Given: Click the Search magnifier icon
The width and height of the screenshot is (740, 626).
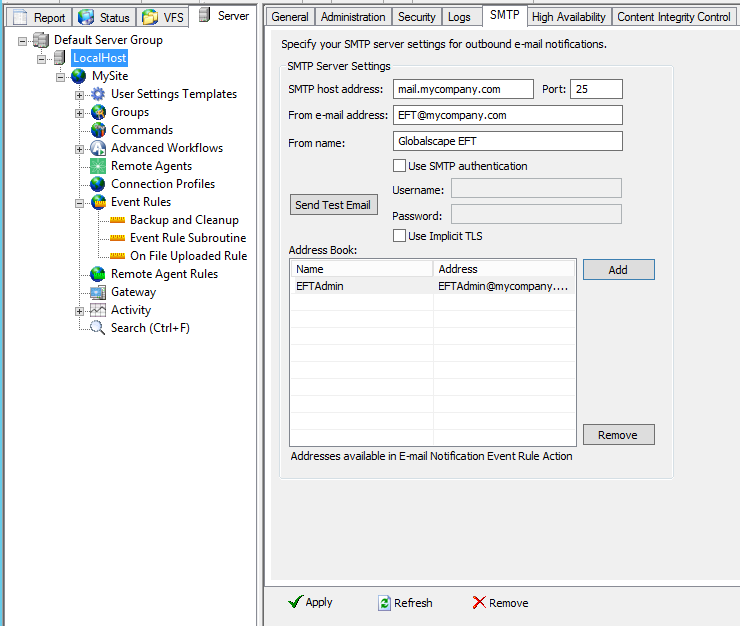Looking at the screenshot, I should click(97, 328).
